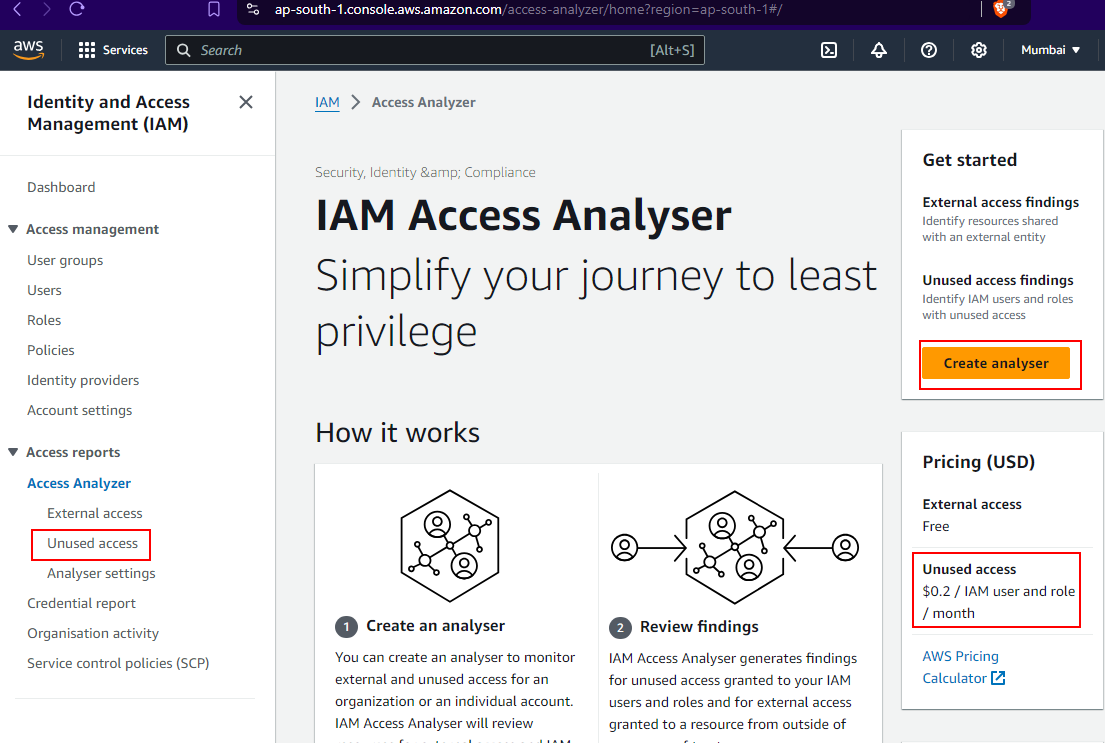
Task: Expand the Mumbai region dropdown
Action: [1050, 50]
